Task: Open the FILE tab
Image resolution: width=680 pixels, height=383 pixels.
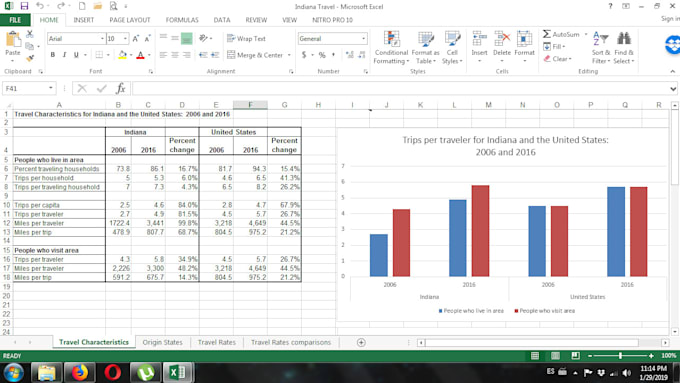Action: pyautogui.click(x=15, y=20)
